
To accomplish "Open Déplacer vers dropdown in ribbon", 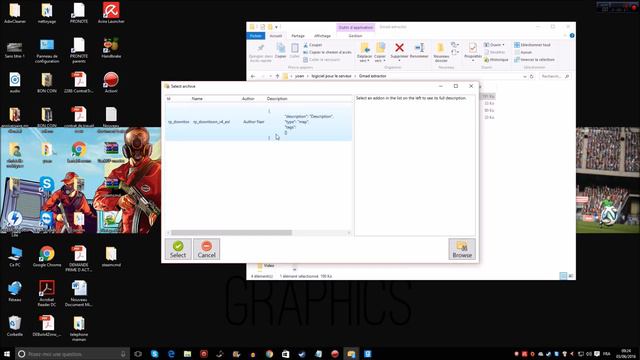I will pyautogui.click(x=364, y=52).
